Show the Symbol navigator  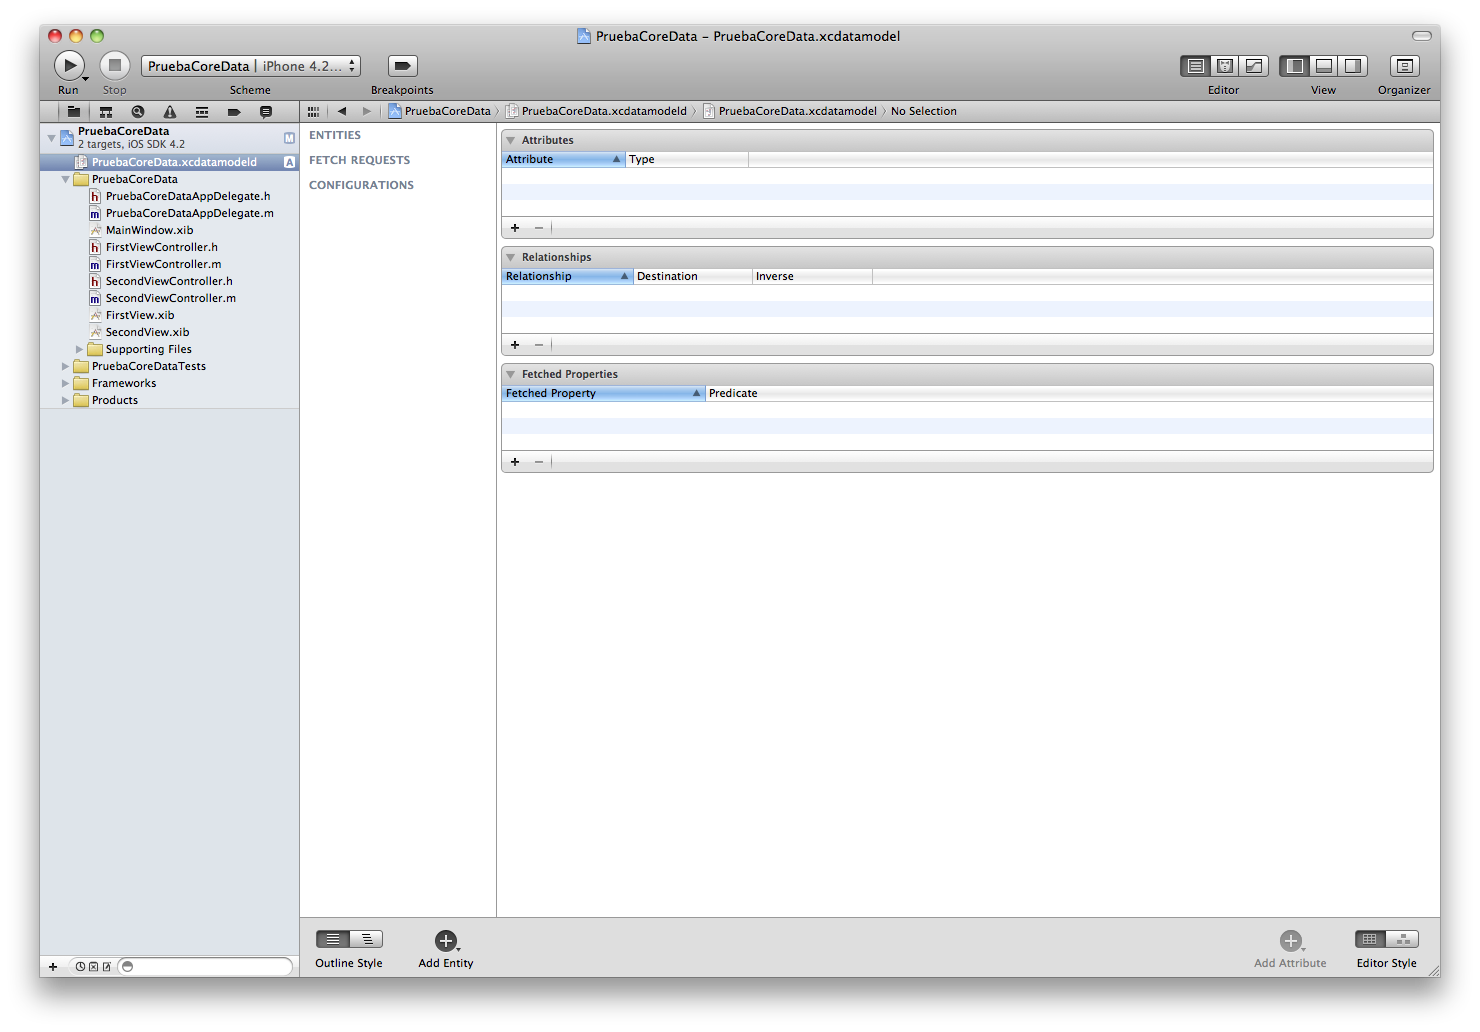106,112
